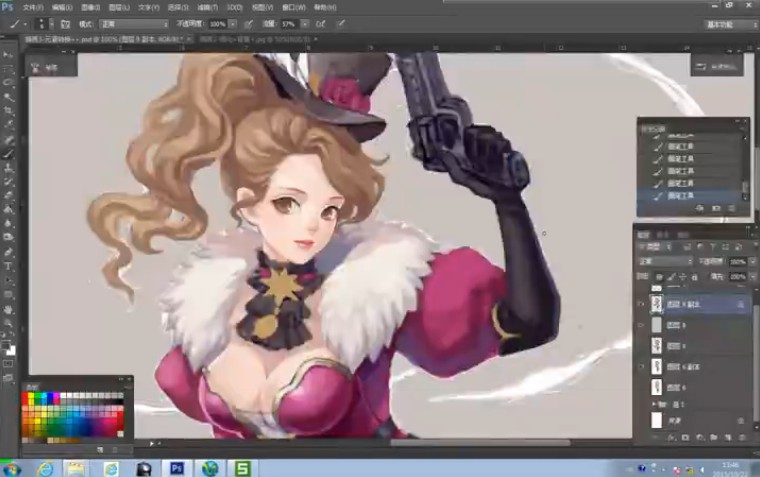Pick the red swatch in Swatches panel
Image resolution: width=760 pixels, height=477 pixels.
point(25,396)
